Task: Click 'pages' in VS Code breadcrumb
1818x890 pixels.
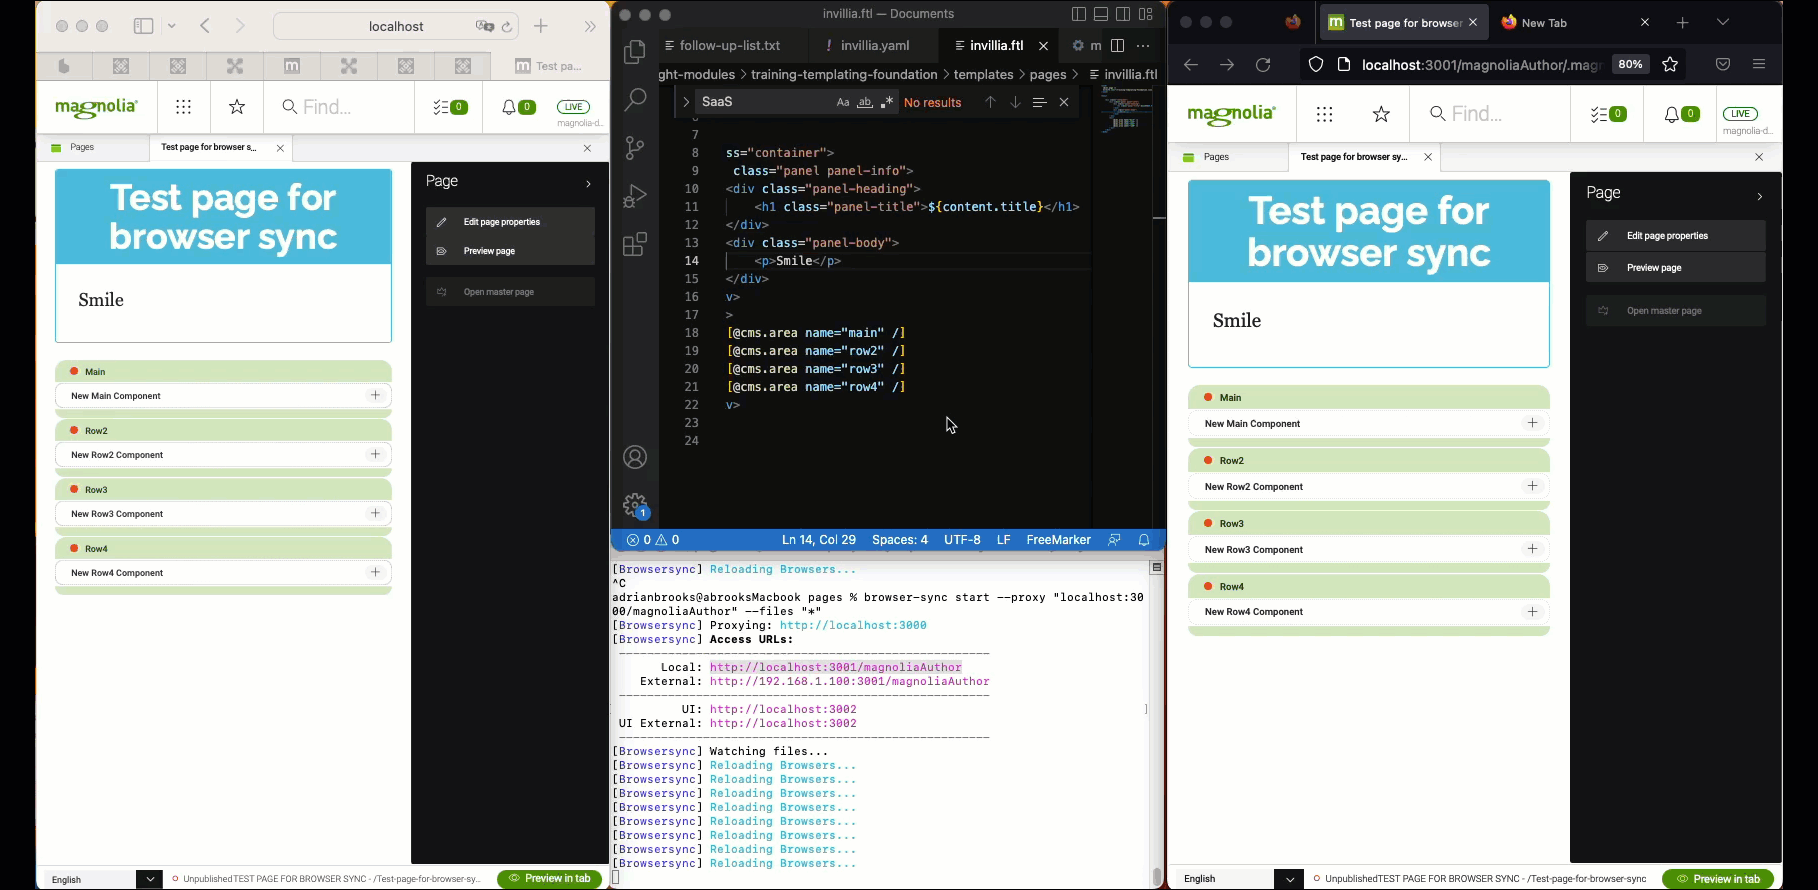Action: pyautogui.click(x=1047, y=74)
